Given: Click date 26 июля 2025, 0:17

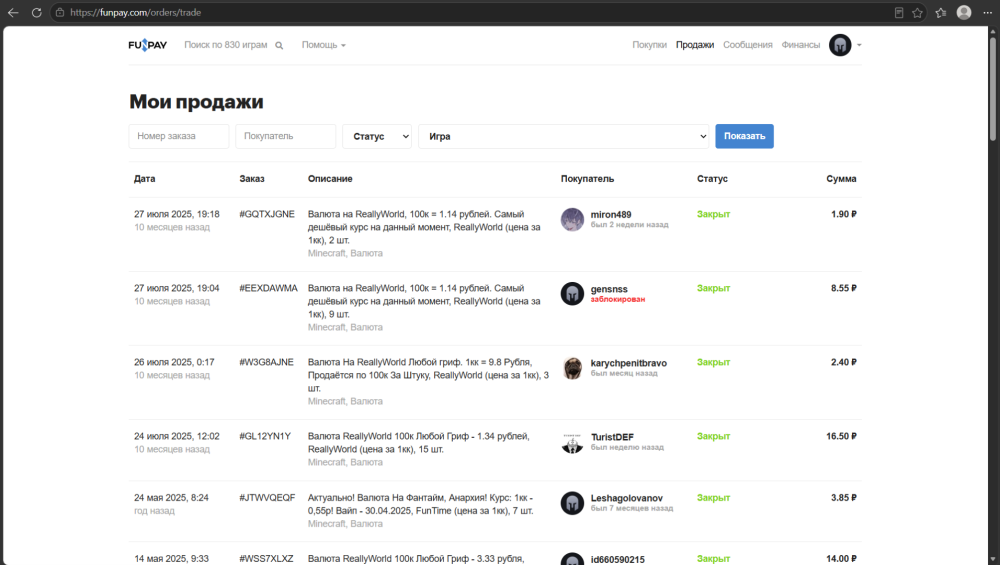Looking at the screenshot, I should (174, 362).
